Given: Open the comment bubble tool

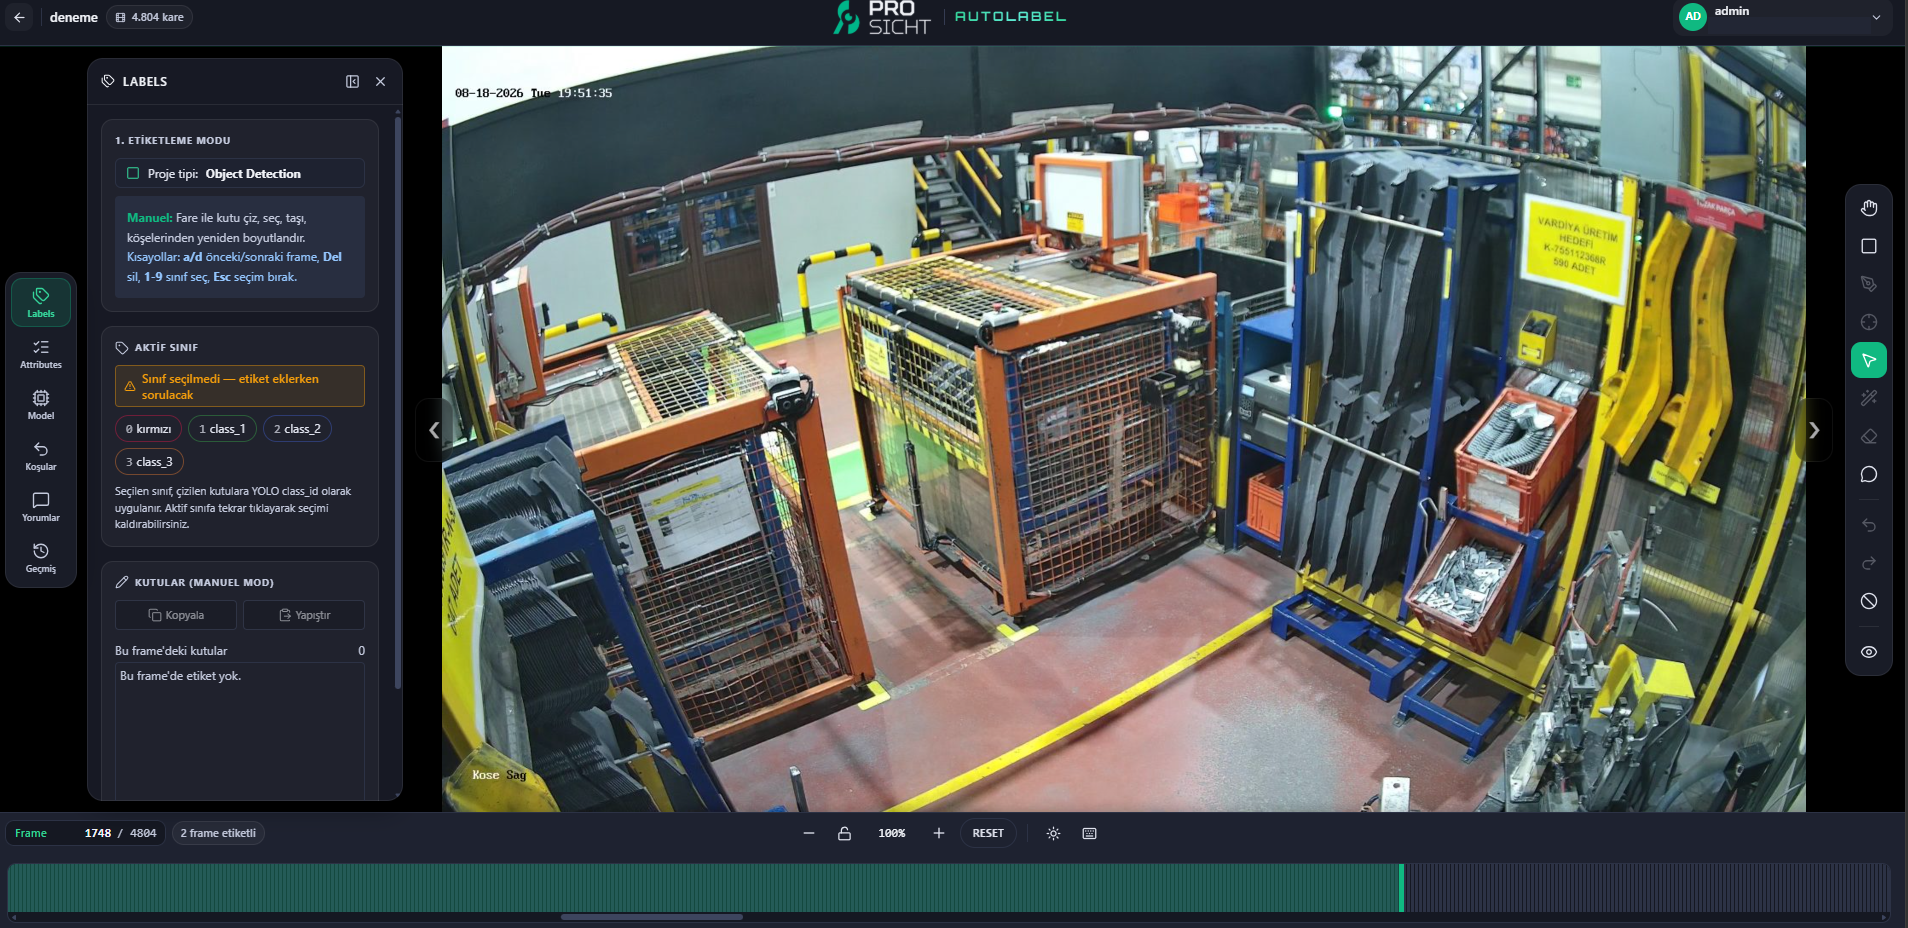Looking at the screenshot, I should [1868, 474].
